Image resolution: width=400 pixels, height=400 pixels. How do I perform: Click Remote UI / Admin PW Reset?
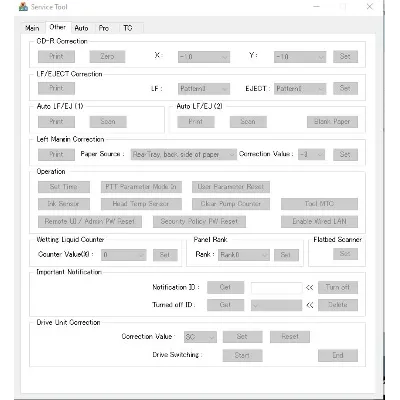(x=90, y=221)
